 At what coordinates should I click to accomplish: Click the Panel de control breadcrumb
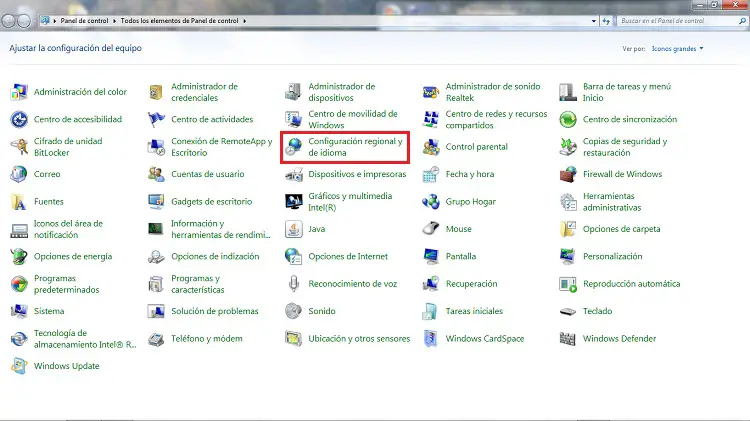[84, 21]
